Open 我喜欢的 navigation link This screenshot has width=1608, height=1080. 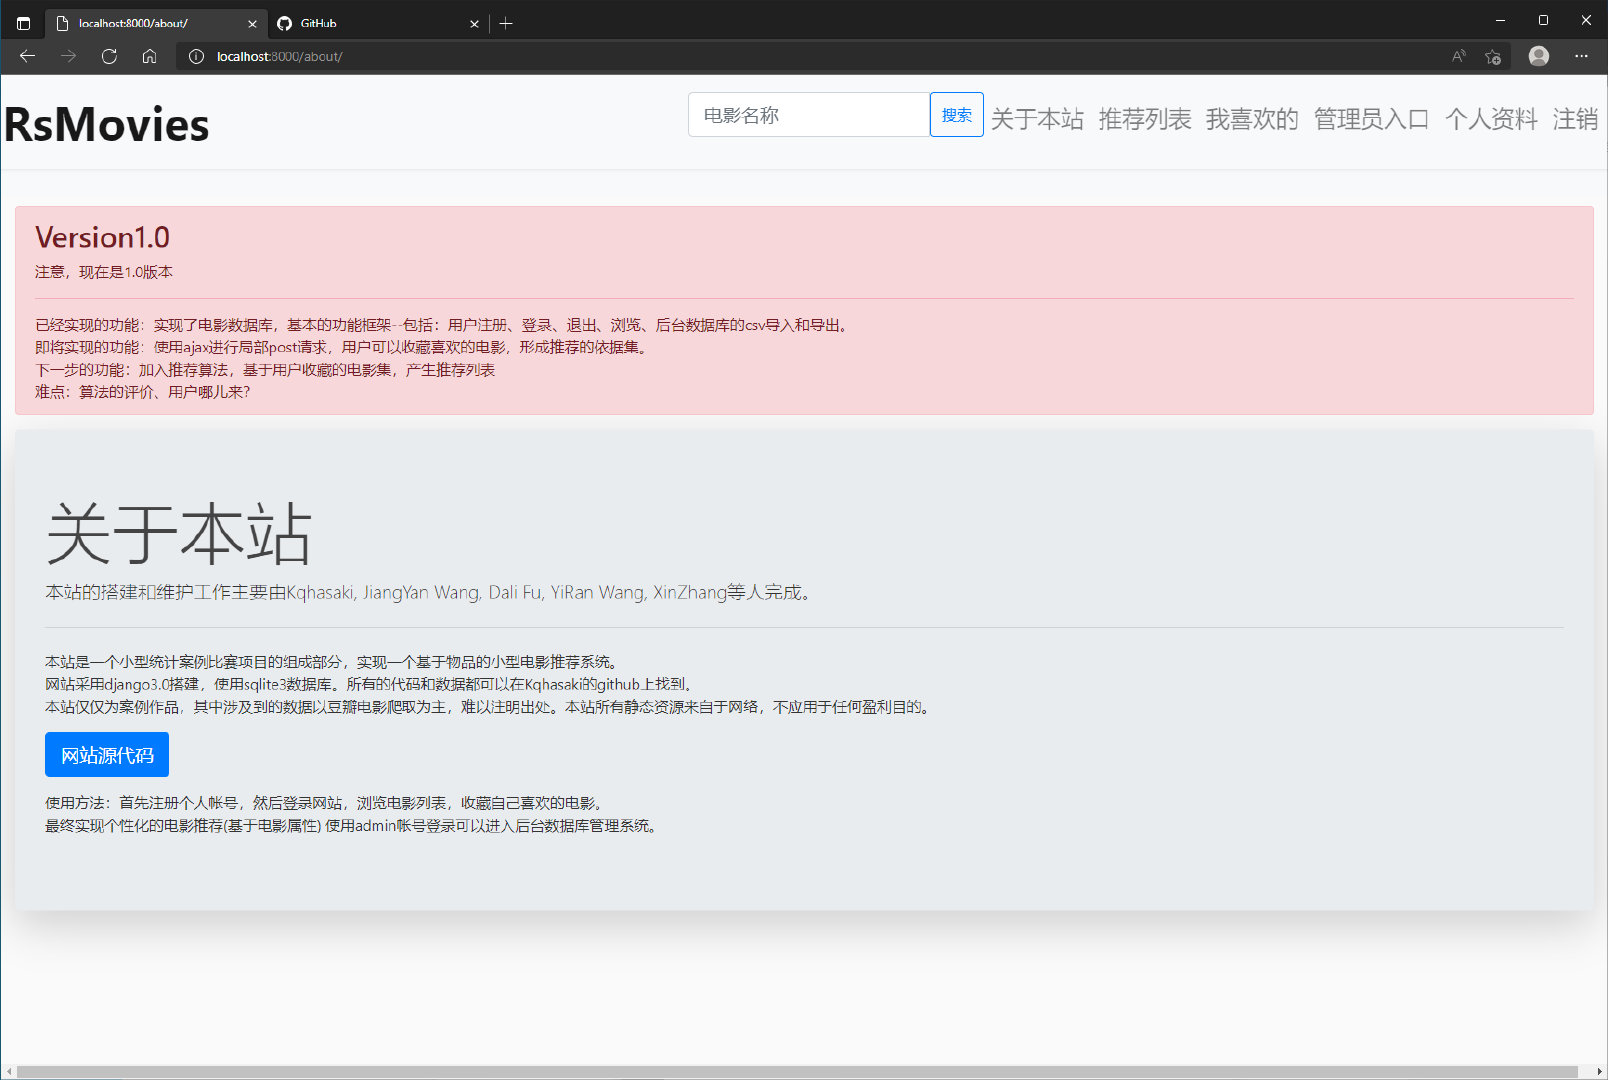1252,119
